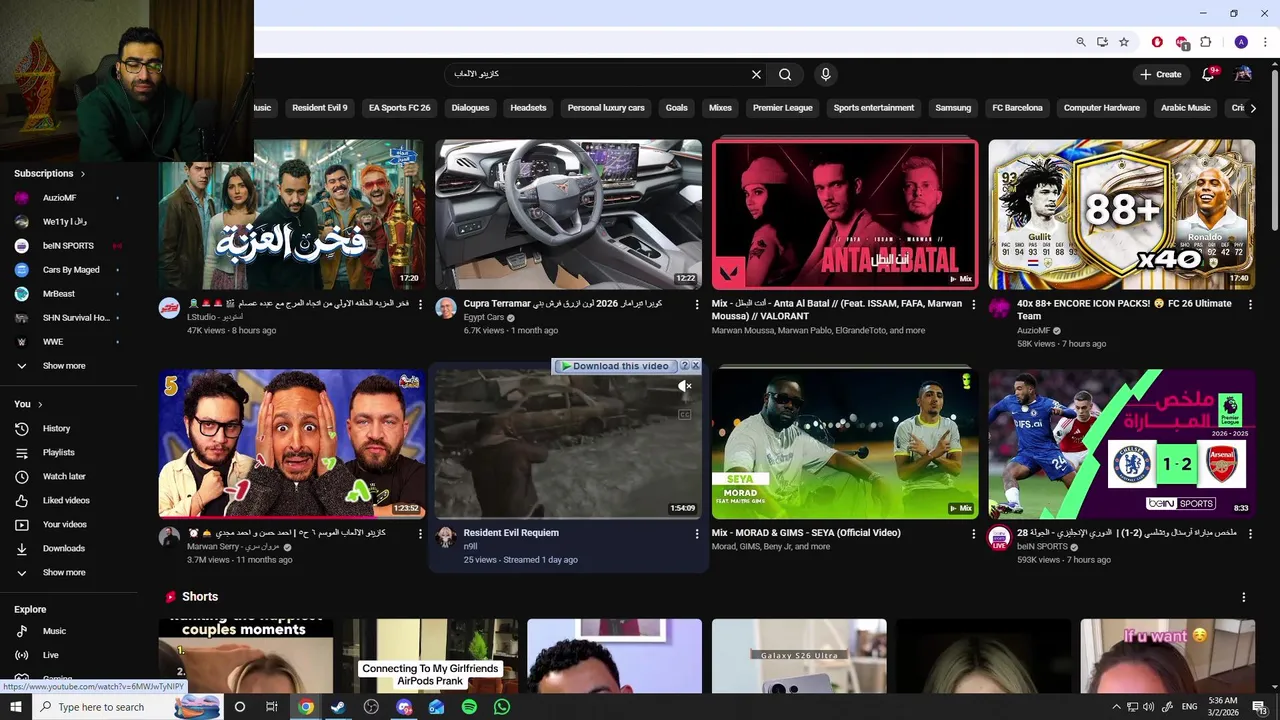Open options for 40x 88+ ENCORE video

click(x=1250, y=304)
